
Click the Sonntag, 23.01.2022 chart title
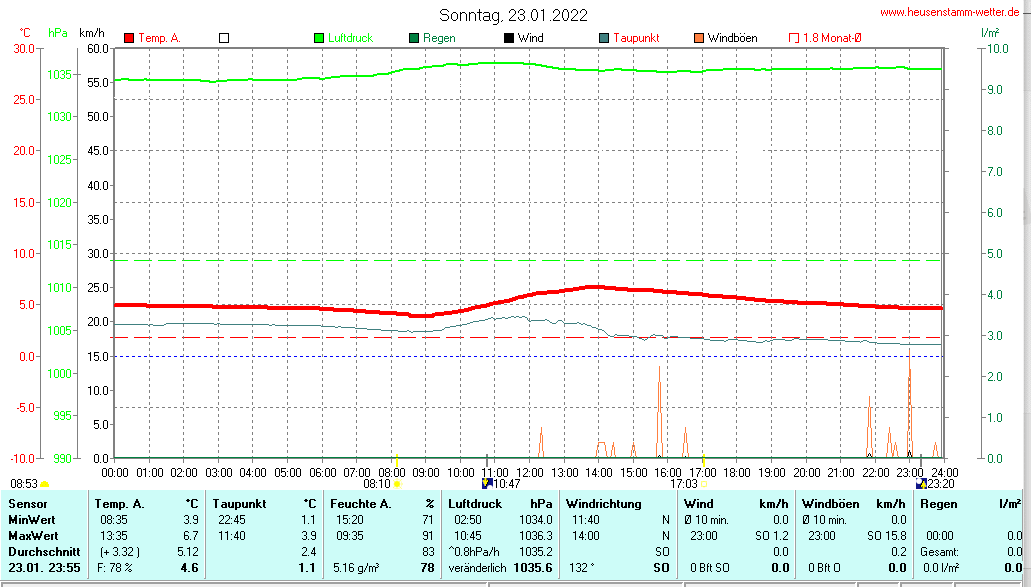pos(513,15)
